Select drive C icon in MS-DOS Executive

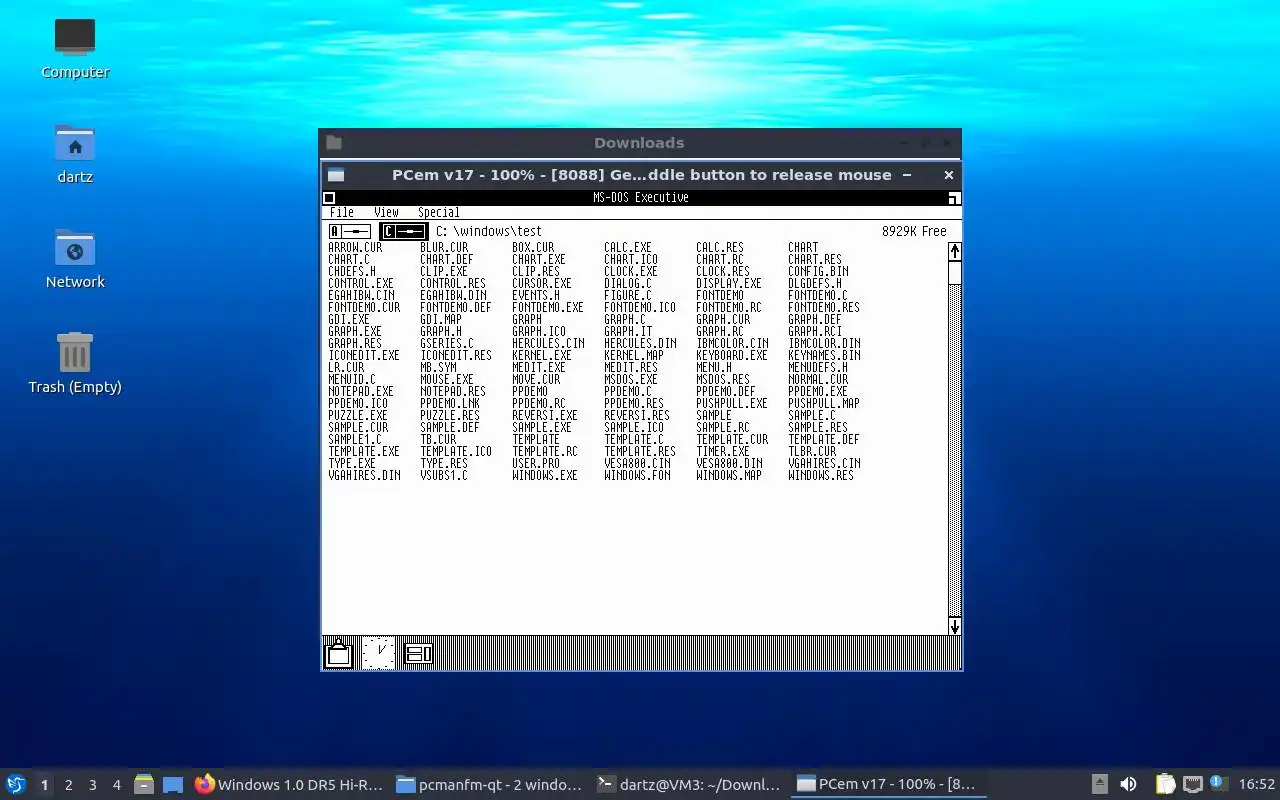point(404,231)
